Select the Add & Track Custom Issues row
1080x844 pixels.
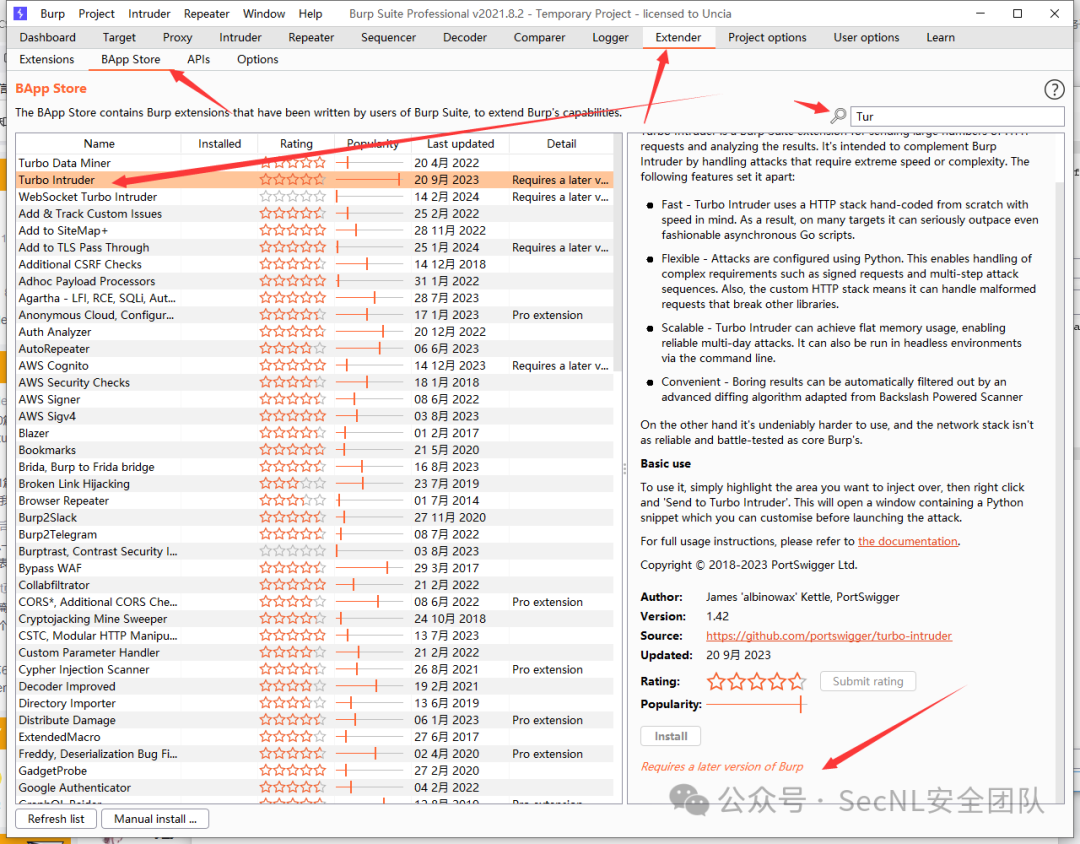point(315,214)
